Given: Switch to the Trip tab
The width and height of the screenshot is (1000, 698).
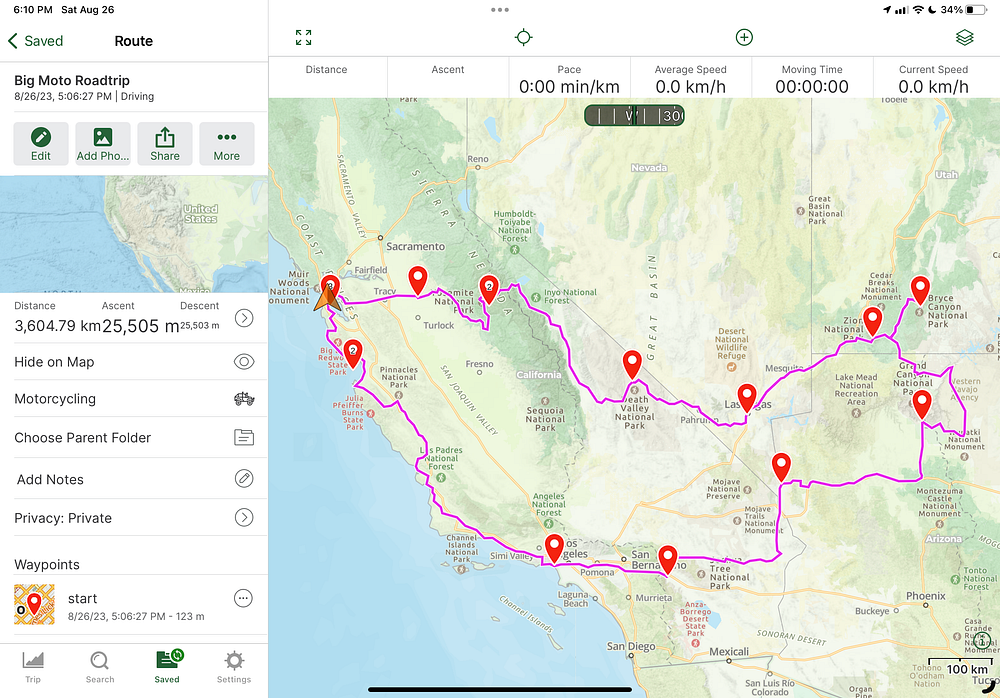Looking at the screenshot, I should [33, 667].
